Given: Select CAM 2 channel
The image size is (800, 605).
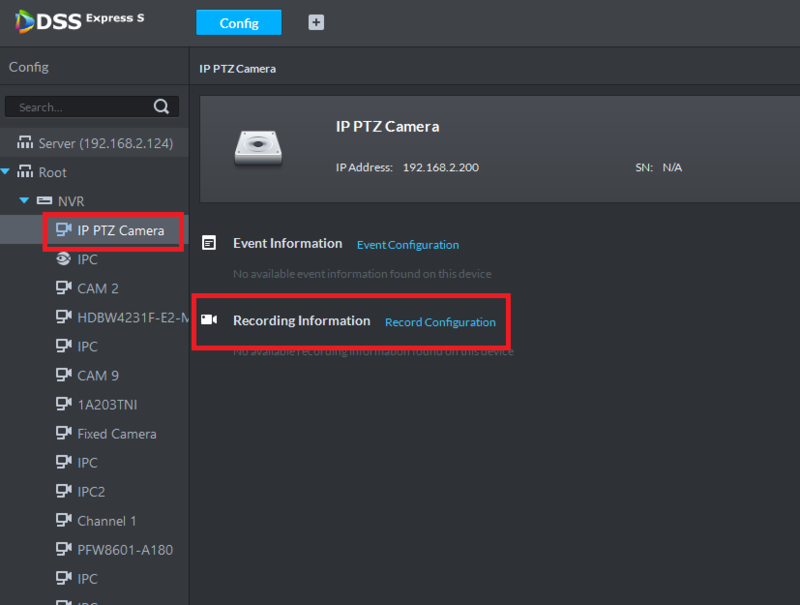Looking at the screenshot, I should coord(98,289).
